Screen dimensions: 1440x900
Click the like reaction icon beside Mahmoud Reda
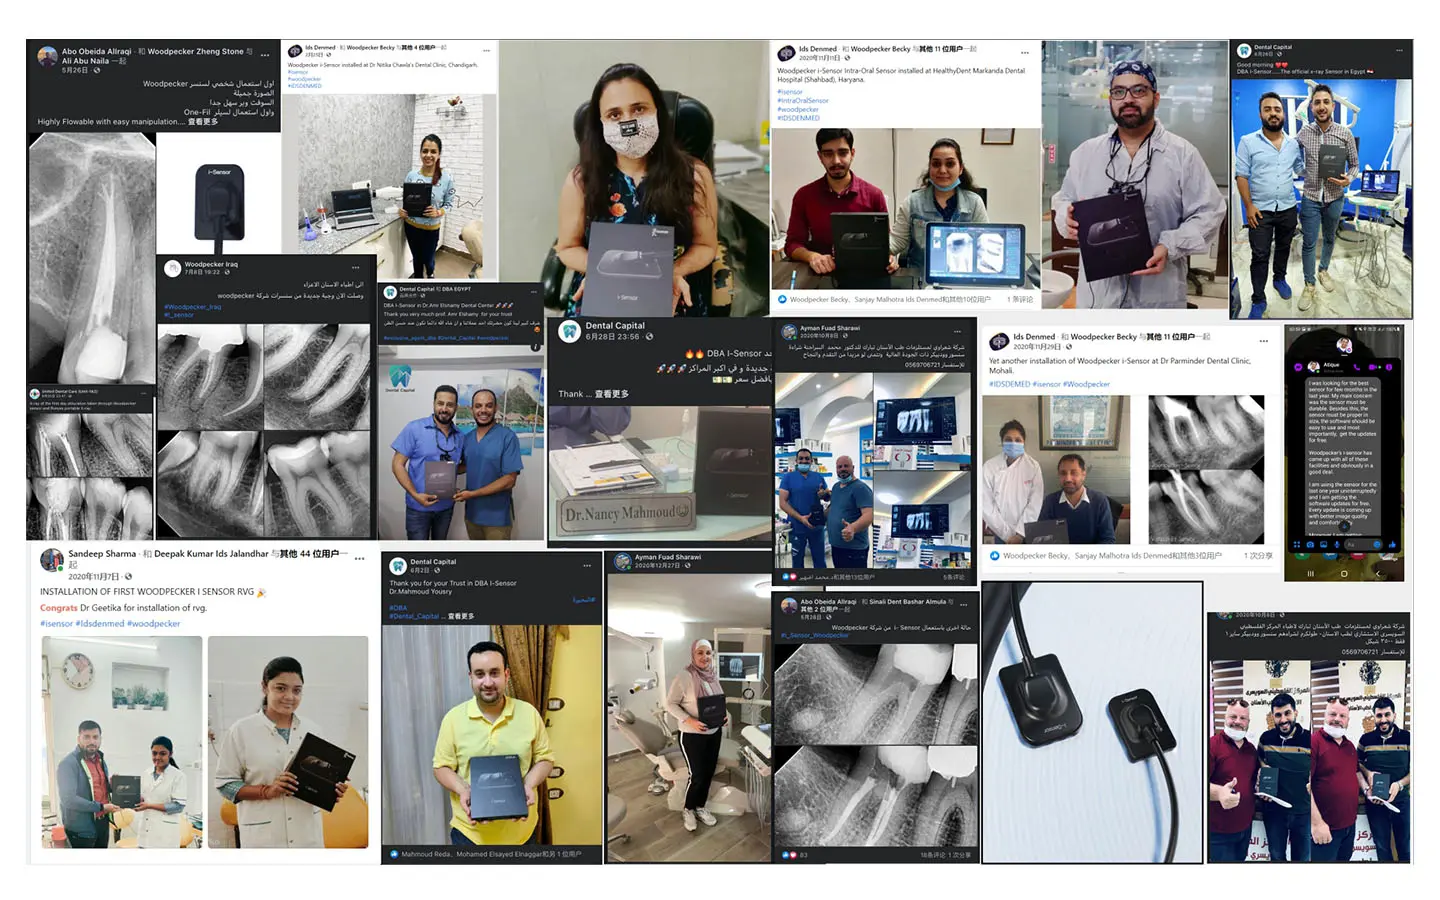[394, 854]
